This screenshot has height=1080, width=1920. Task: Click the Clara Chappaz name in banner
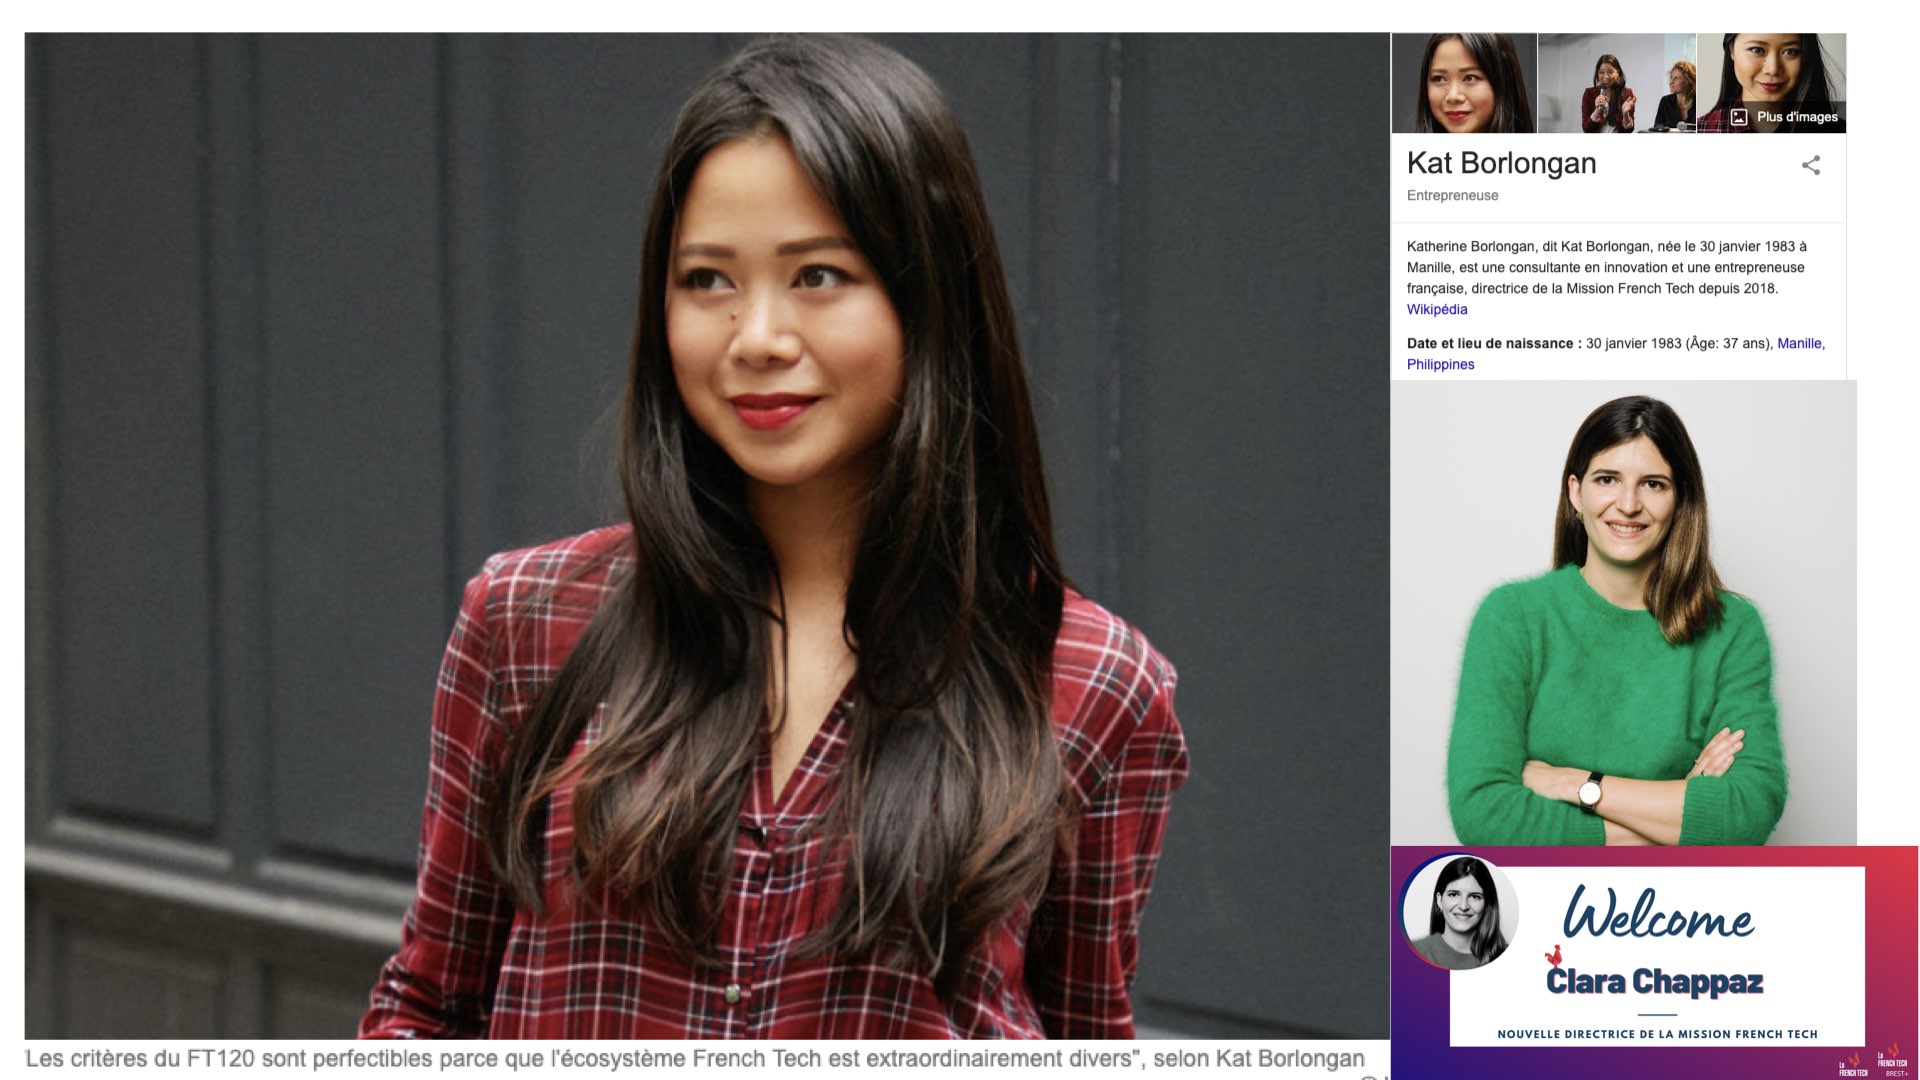(1654, 982)
